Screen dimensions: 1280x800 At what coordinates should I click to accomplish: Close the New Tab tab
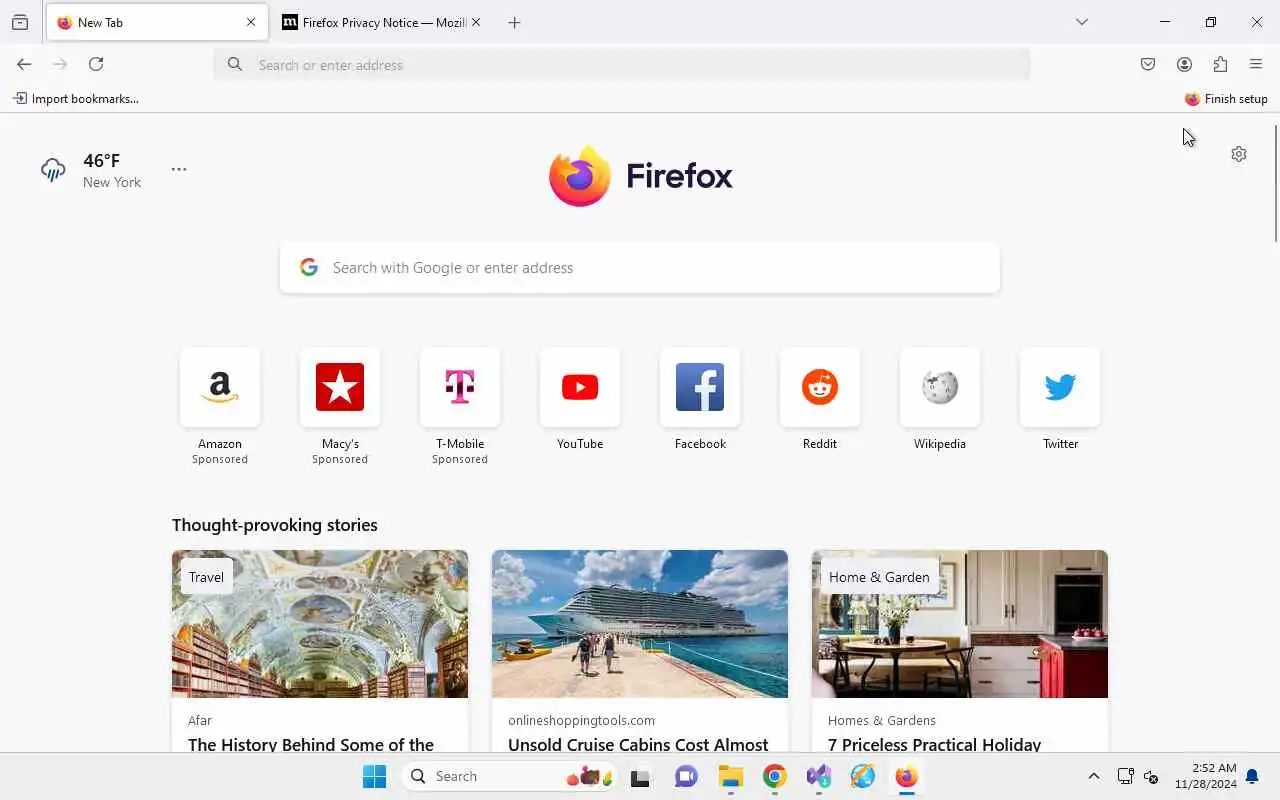click(251, 22)
